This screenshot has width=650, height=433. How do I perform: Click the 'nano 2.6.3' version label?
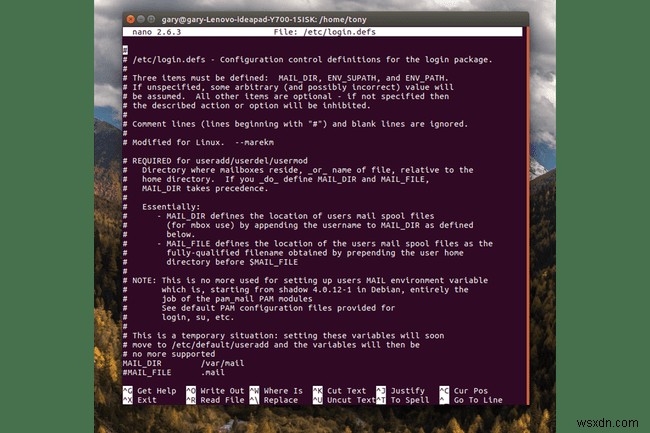(157, 32)
